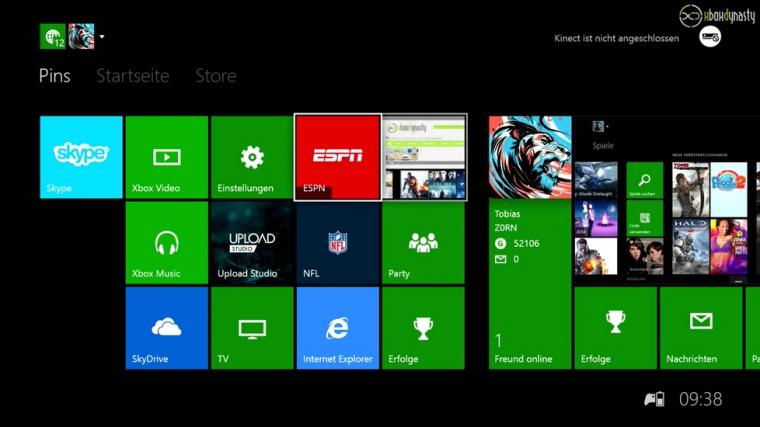This screenshot has height=427, width=760.
Task: Click the Gamerscore G icon
Action: coord(500,243)
